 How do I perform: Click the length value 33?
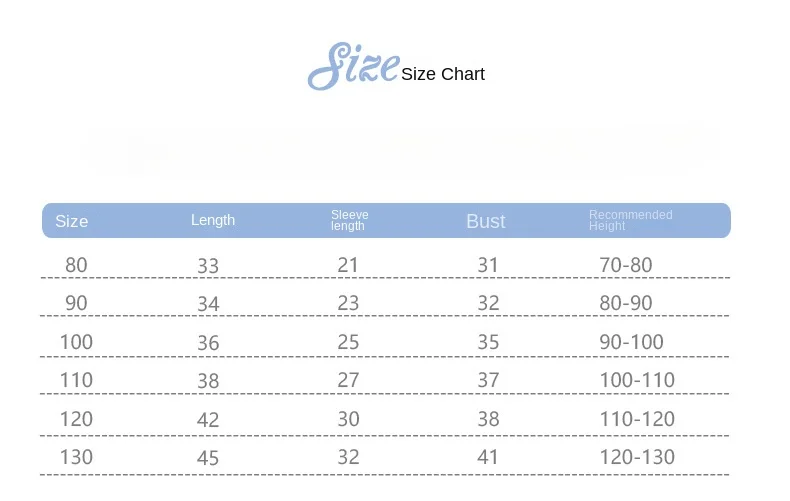(208, 266)
